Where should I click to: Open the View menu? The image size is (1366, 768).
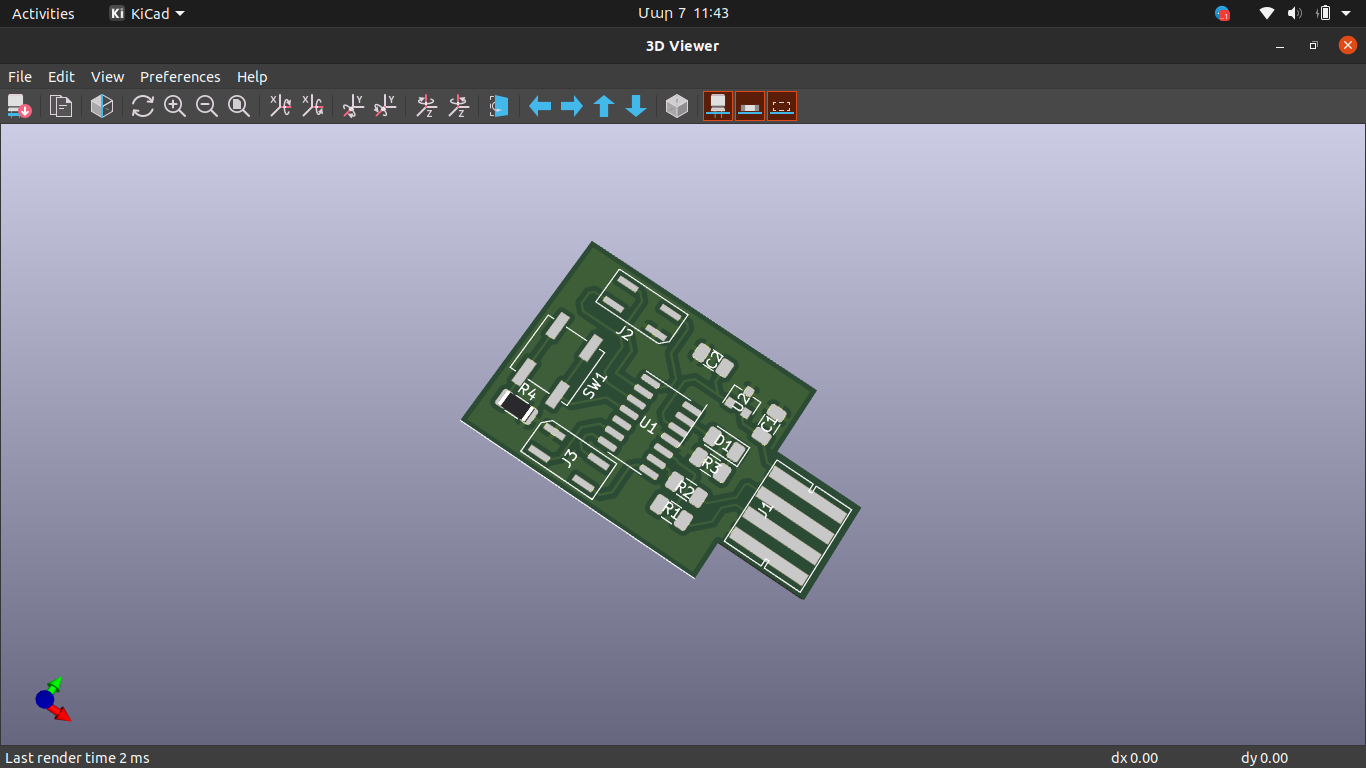107,77
